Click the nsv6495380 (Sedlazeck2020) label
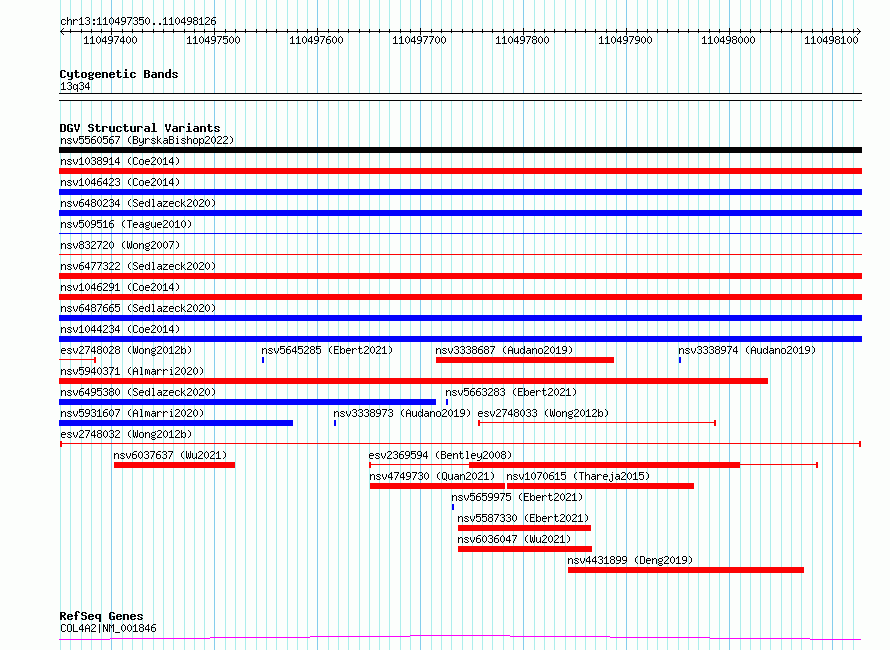 (x=138, y=392)
